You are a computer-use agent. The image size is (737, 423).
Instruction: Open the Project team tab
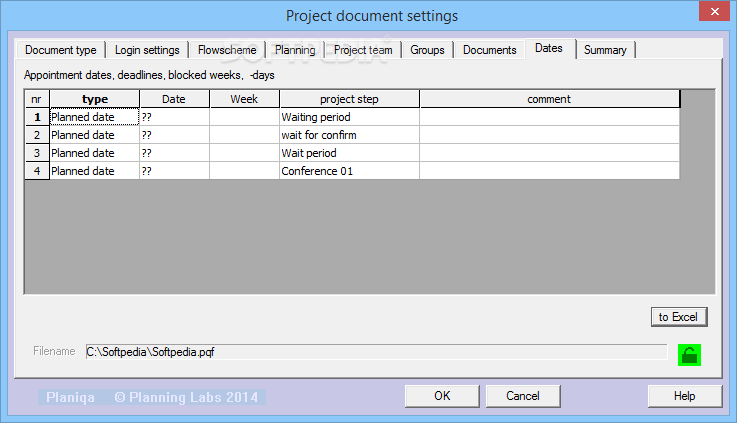363,50
